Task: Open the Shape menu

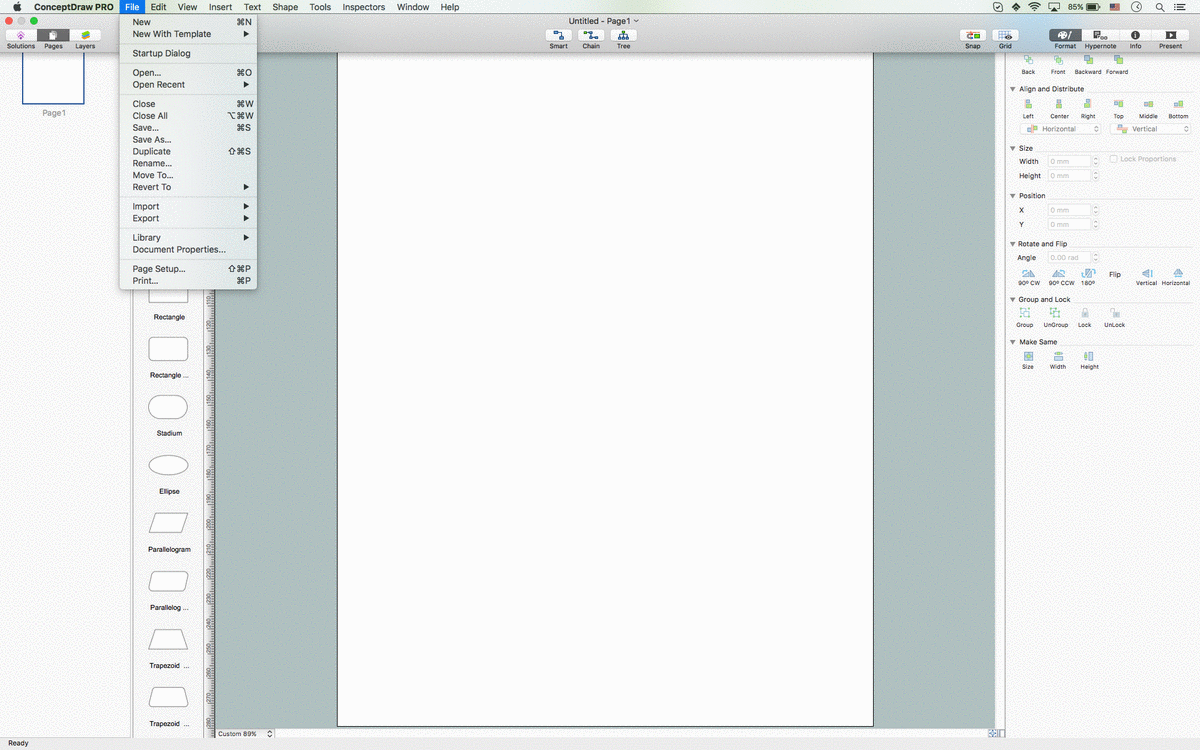Action: click(285, 7)
